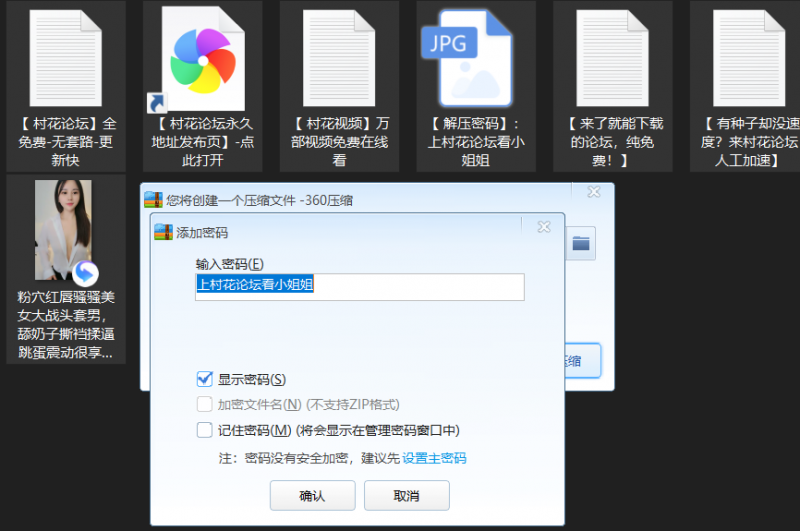Enable the 记住密码 checkbox
The width and height of the screenshot is (800, 531).
click(205, 430)
